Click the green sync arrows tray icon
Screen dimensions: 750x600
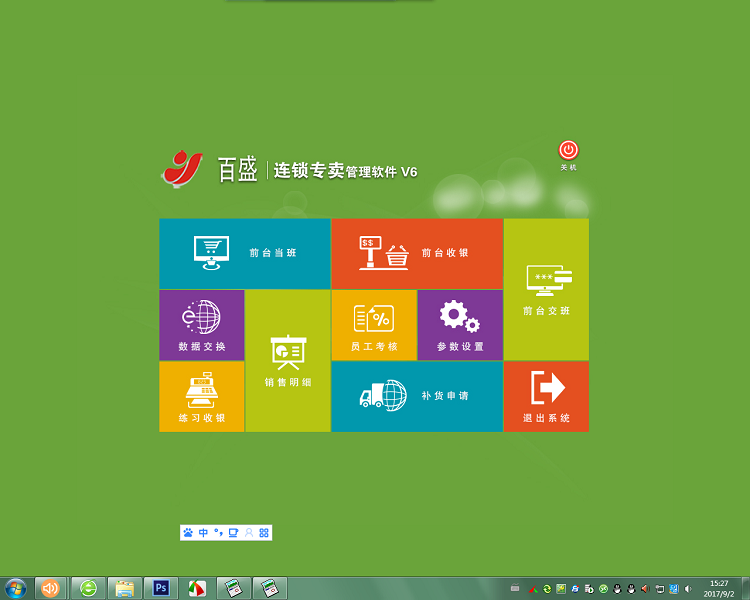[547, 589]
